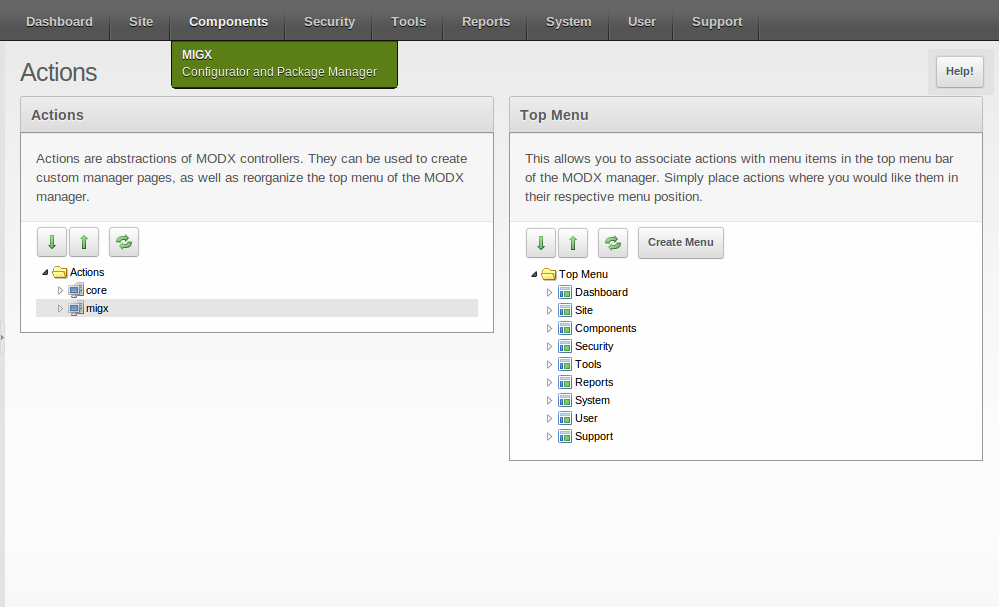The height and width of the screenshot is (607, 999).
Task: Click the Security menu item icon in tree
Action: coord(564,346)
